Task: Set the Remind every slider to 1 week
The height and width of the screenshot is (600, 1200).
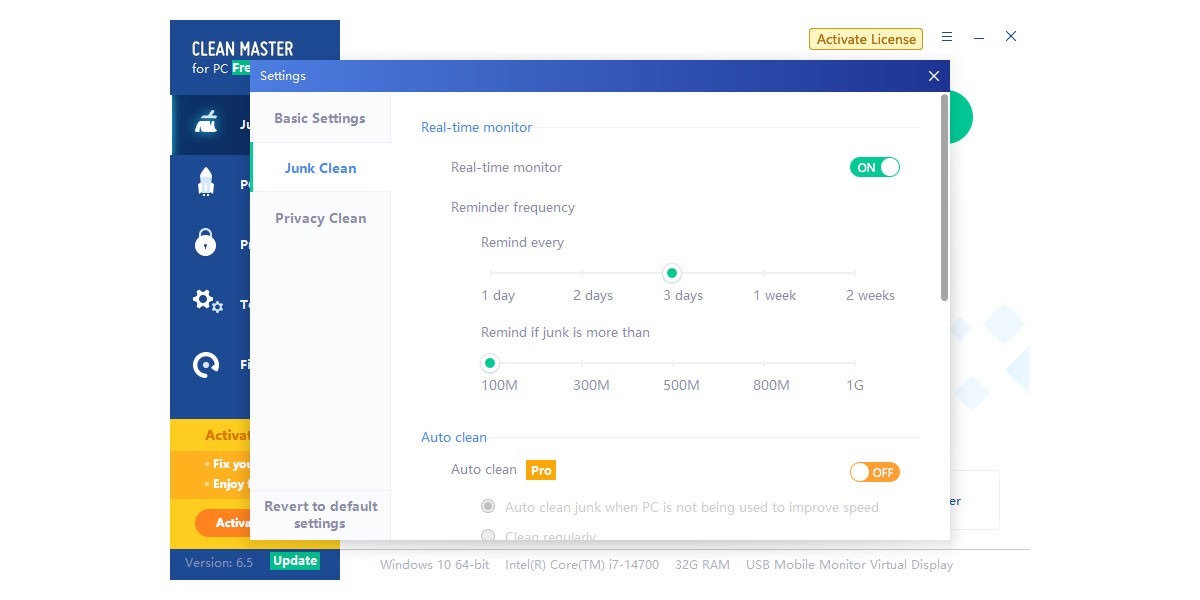Action: click(x=764, y=273)
